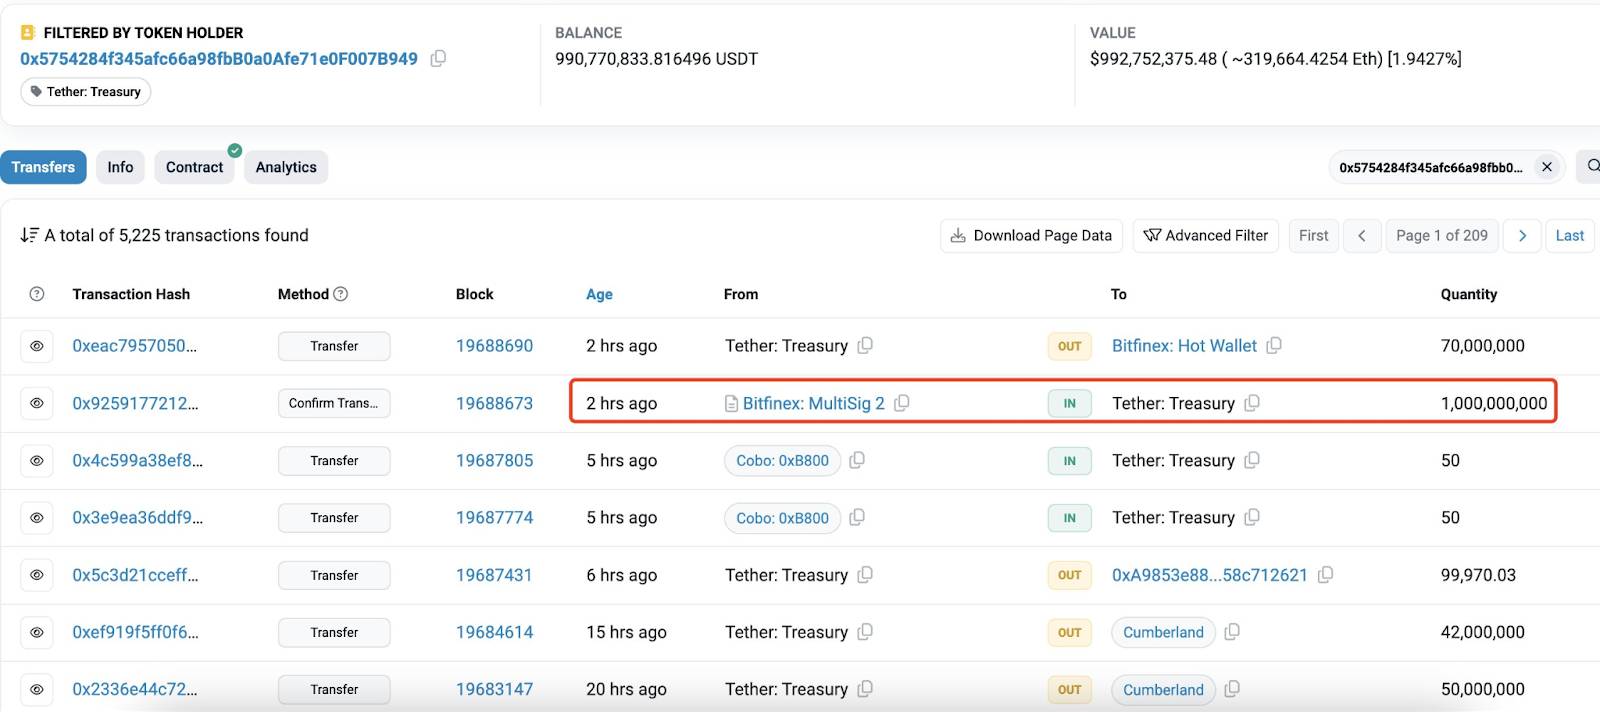View details for transaction 0x4c599a38ef8
This screenshot has height=712, width=1600.
coord(37,461)
